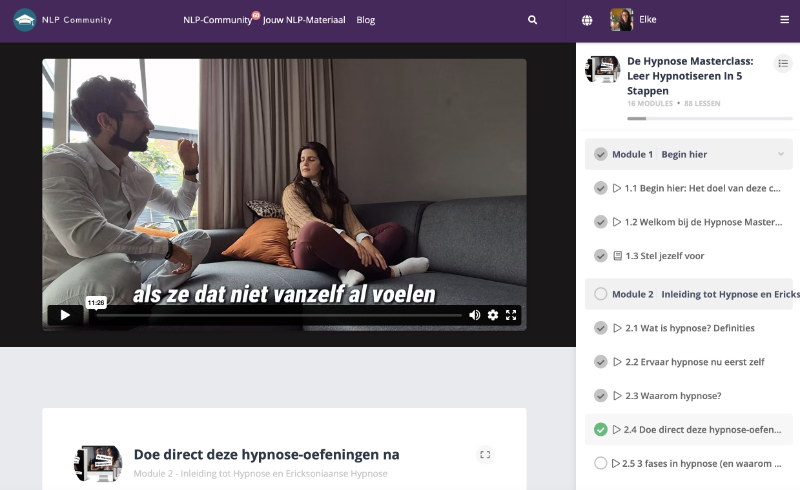
Task: Click the Elke username
Action: click(647, 19)
